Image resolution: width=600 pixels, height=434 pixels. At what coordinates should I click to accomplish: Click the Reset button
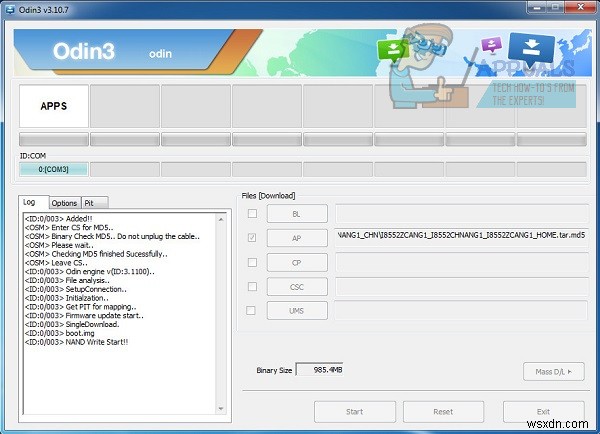(x=443, y=412)
